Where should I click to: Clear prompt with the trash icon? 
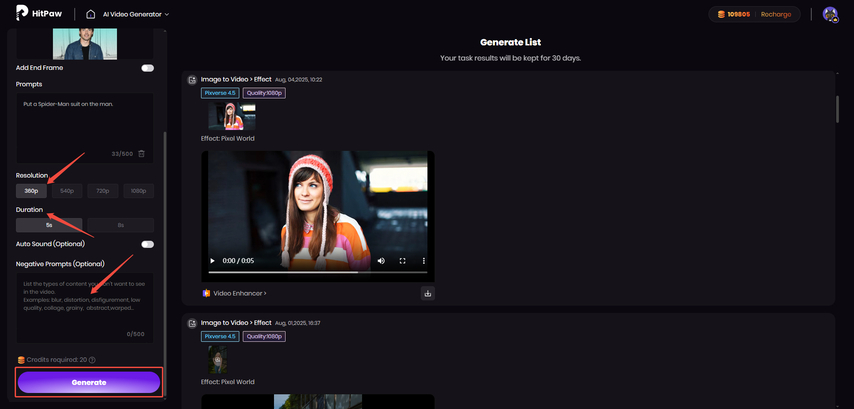click(141, 153)
